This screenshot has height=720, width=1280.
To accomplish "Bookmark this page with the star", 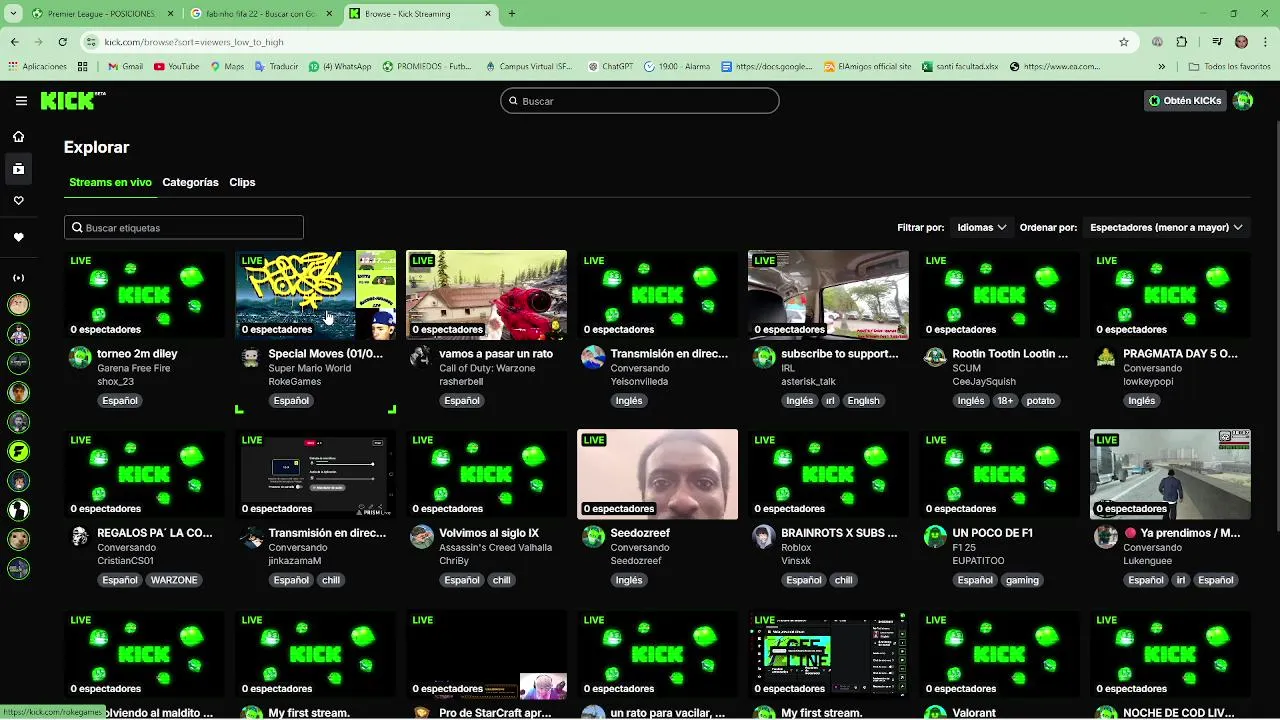I will (x=1124, y=42).
